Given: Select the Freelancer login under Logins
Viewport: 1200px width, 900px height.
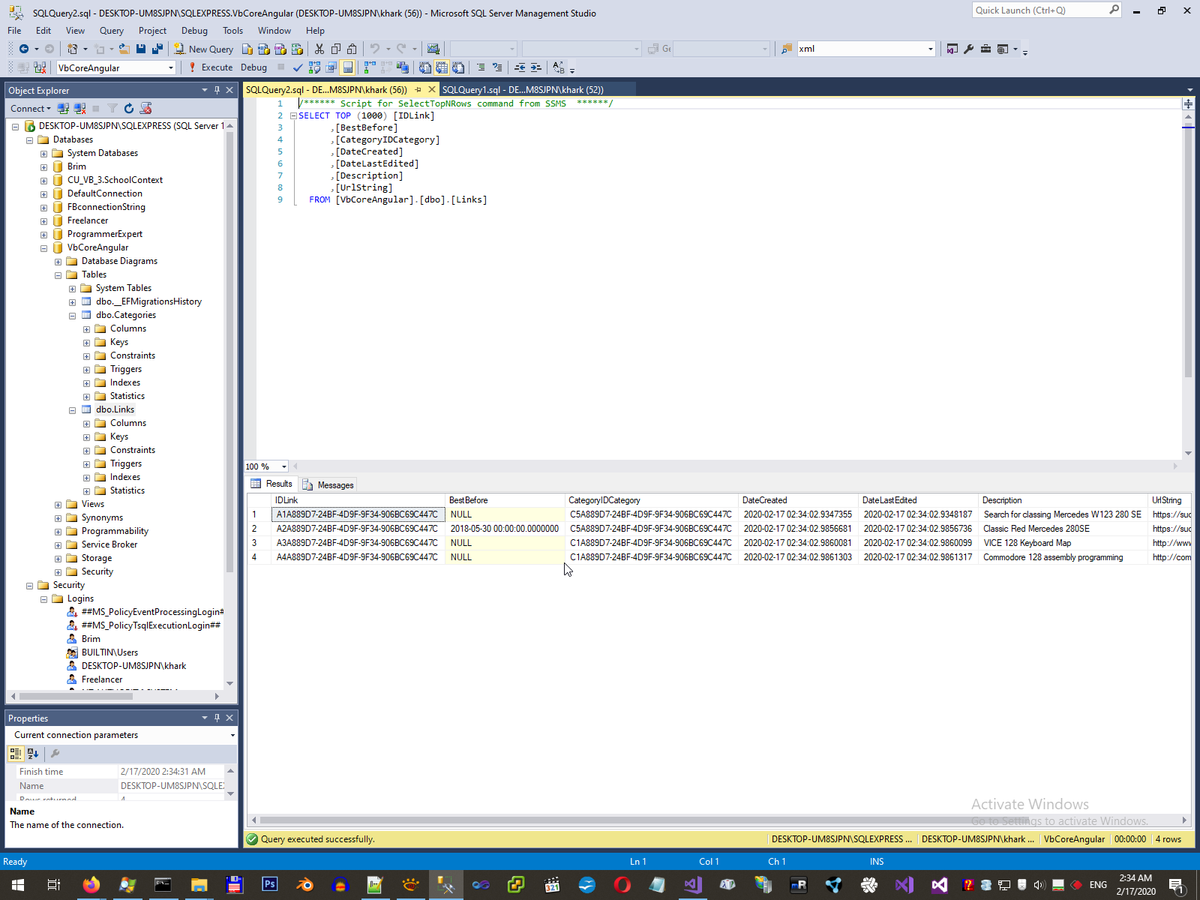Looking at the screenshot, I should [102, 679].
